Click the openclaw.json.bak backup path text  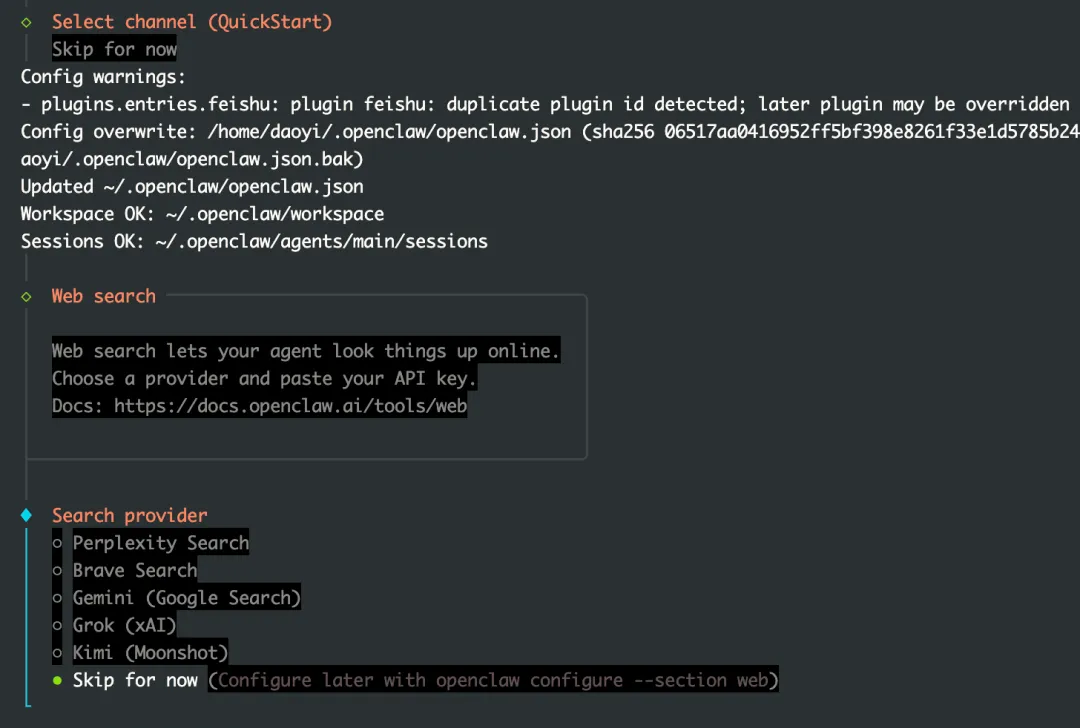pyautogui.click(x=191, y=159)
